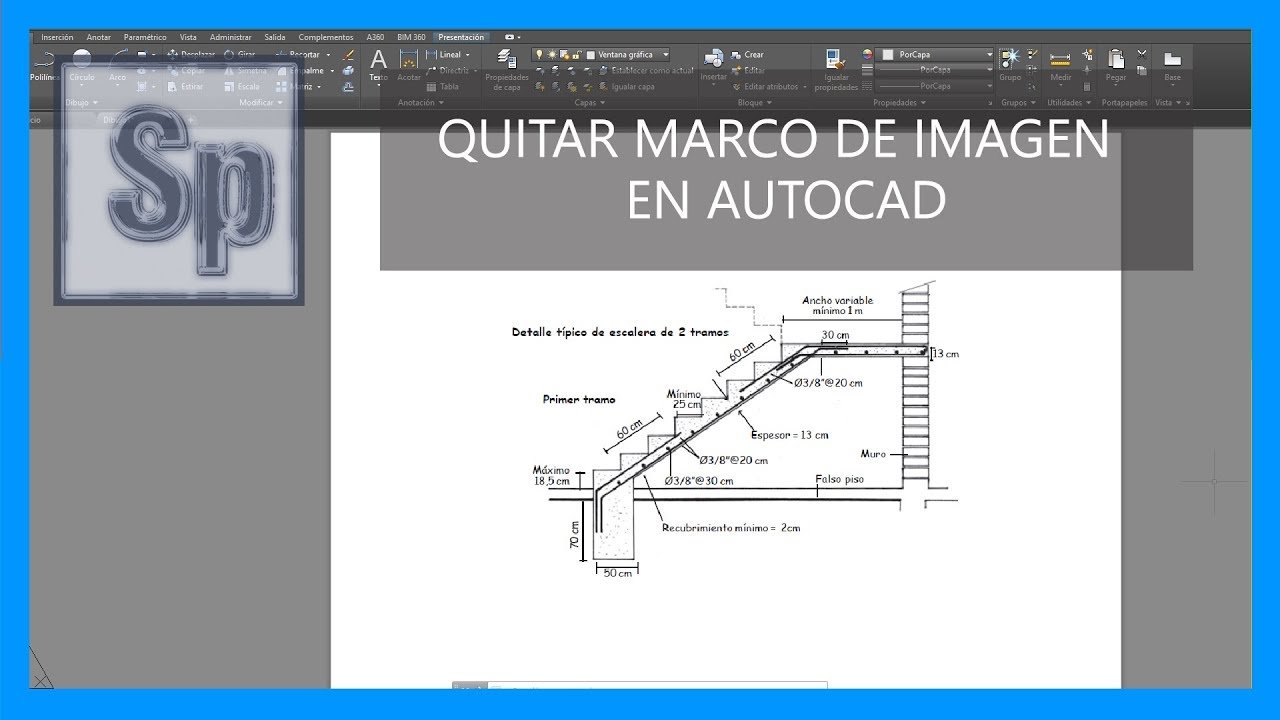1280x720 pixels.
Task: Select the Polilínea draw tool
Action: [x=44, y=65]
